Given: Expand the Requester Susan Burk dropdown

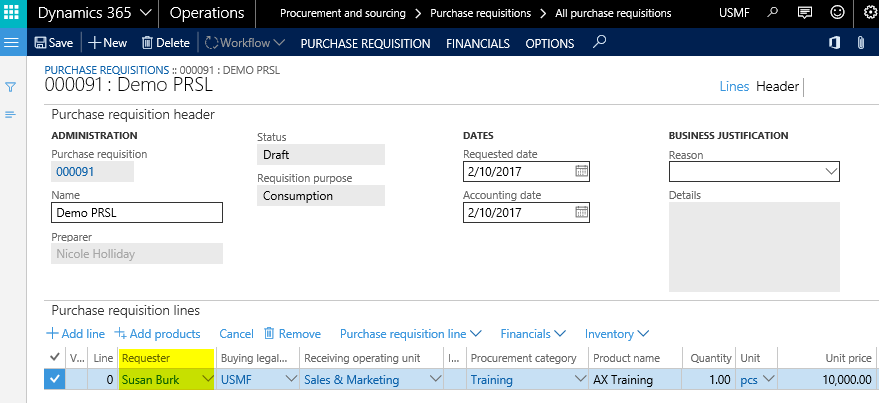Looking at the screenshot, I should 207,380.
